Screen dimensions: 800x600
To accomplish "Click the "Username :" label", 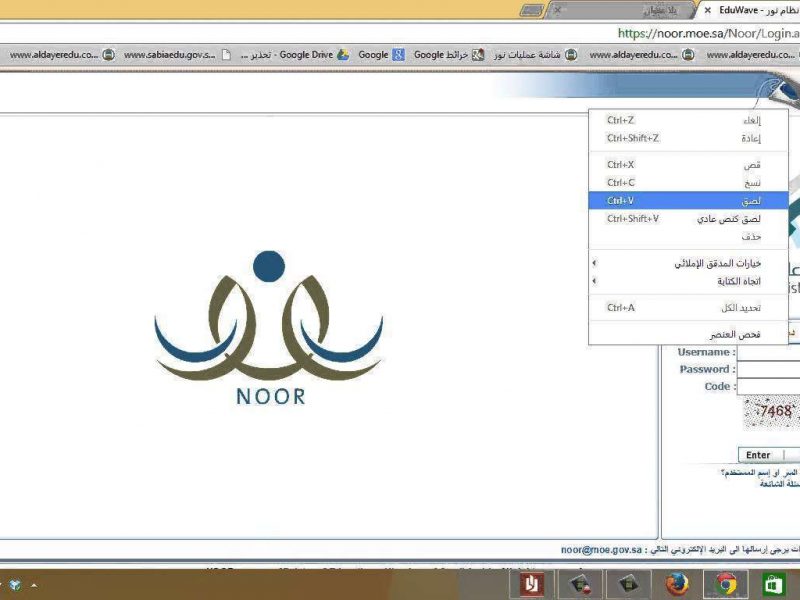I will point(707,352).
